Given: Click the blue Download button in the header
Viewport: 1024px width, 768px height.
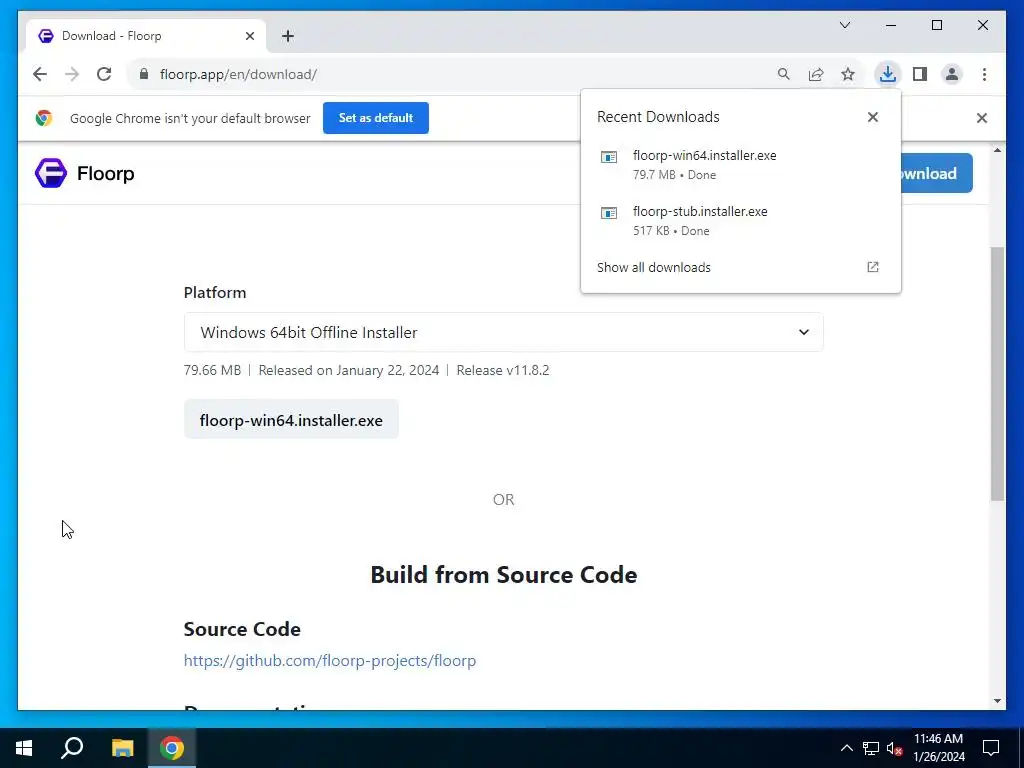Looking at the screenshot, I should pyautogui.click(x=936, y=173).
